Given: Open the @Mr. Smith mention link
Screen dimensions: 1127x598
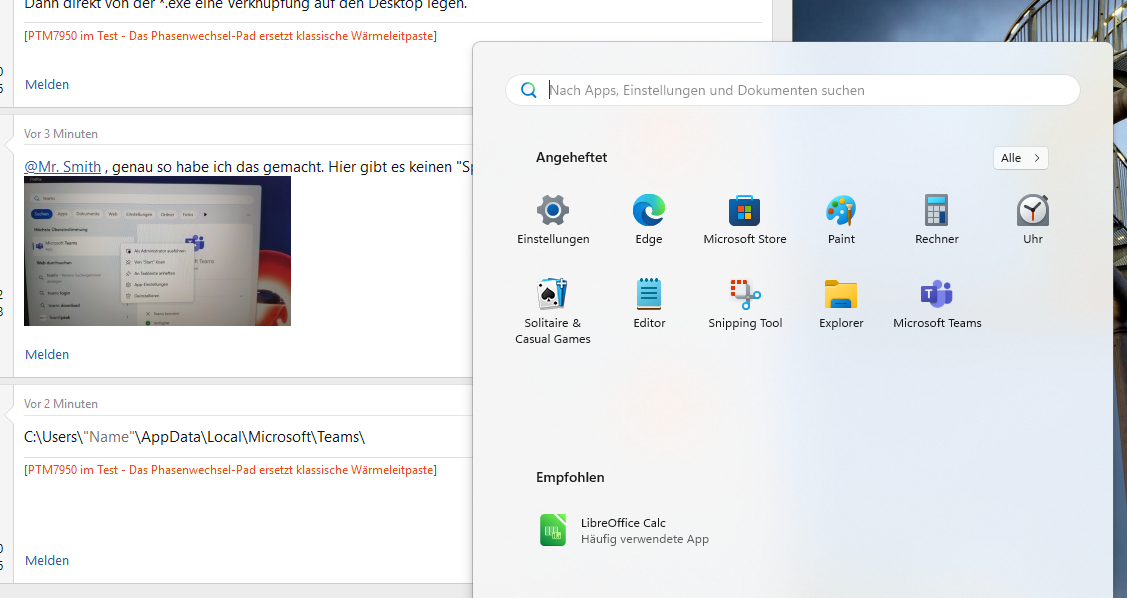Looking at the screenshot, I should pyautogui.click(x=63, y=167).
